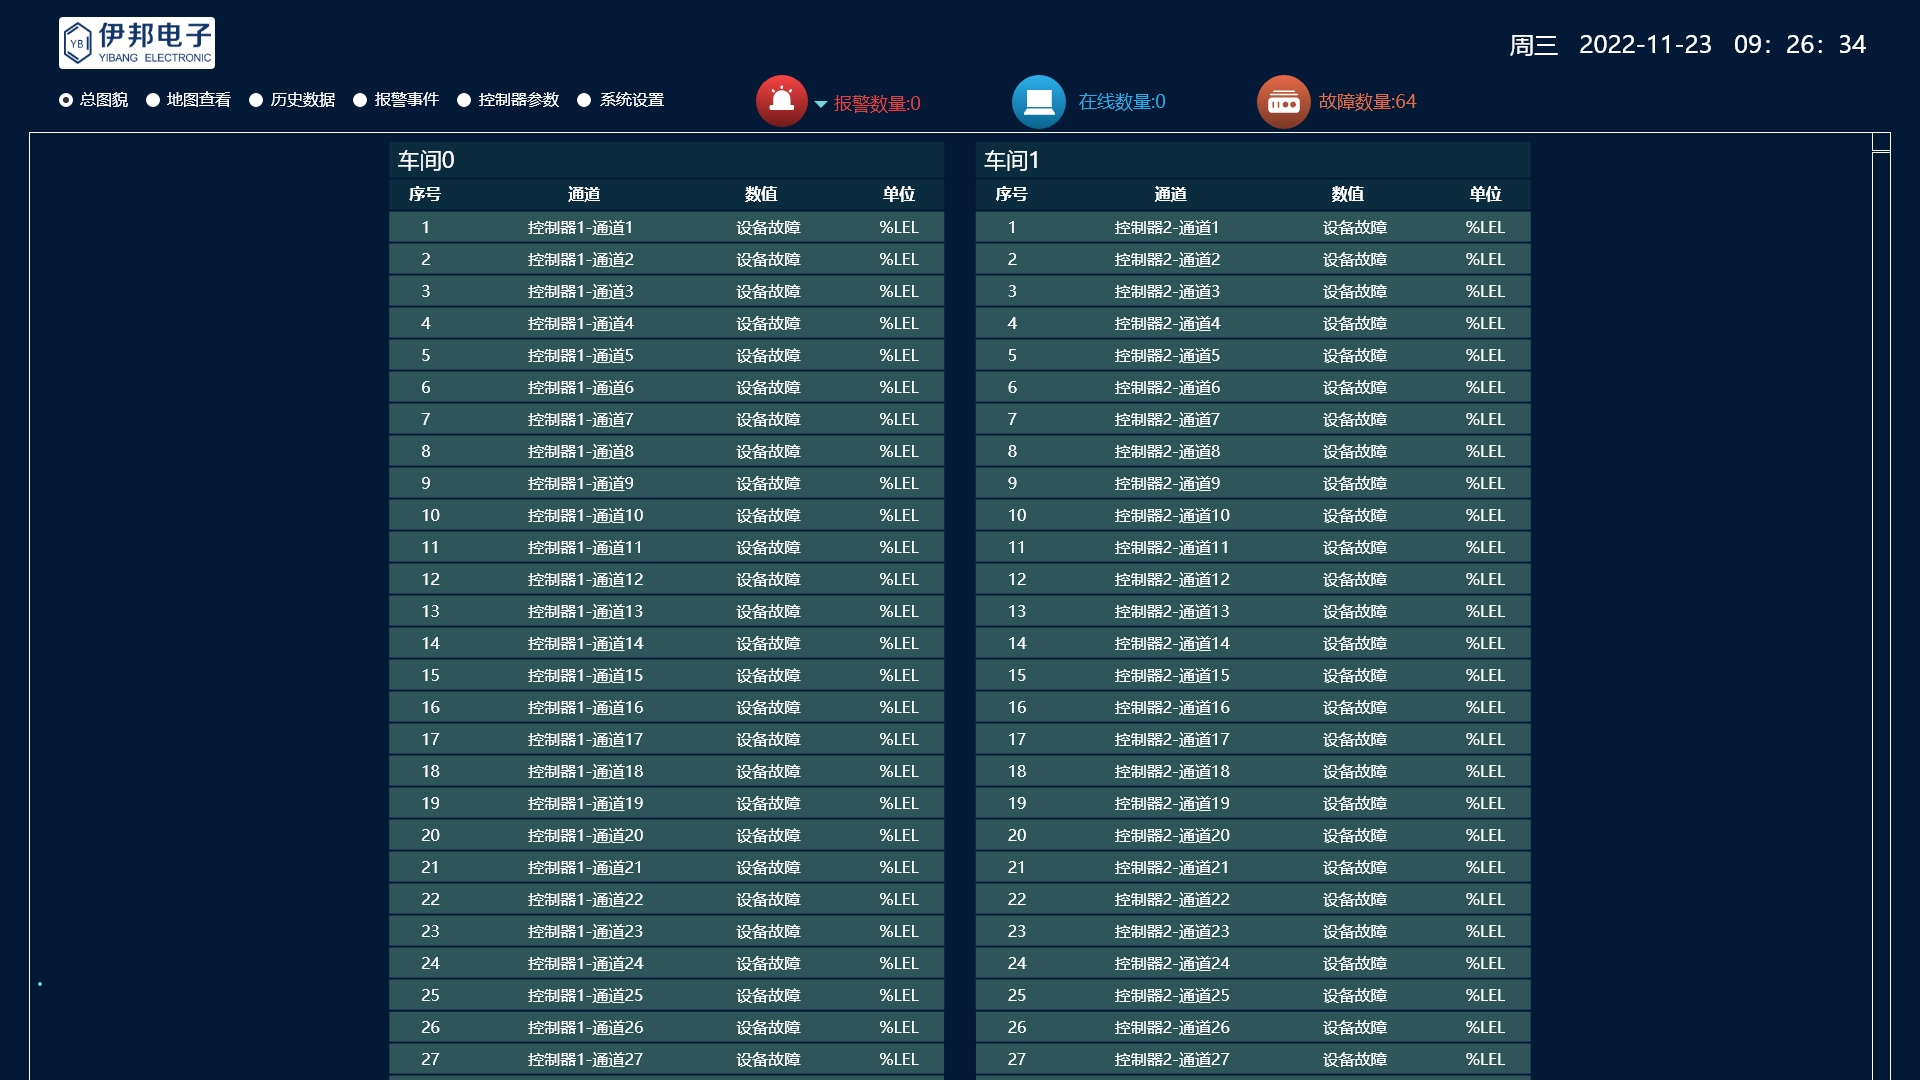Choose the 报警事件 radio option
Screen dimensions: 1920x1080
pyautogui.click(x=360, y=100)
